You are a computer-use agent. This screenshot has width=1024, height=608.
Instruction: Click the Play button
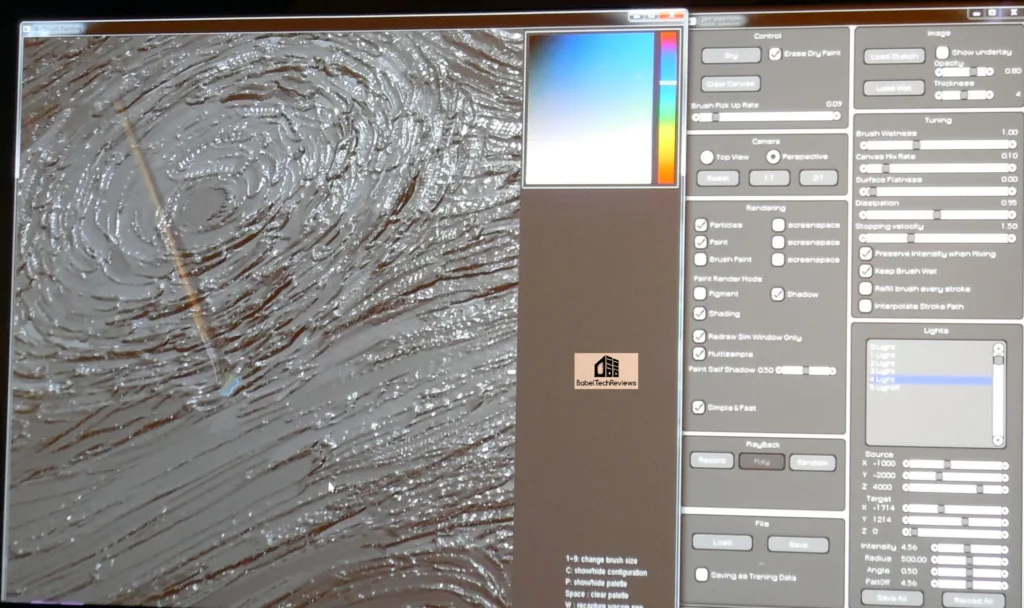point(762,461)
